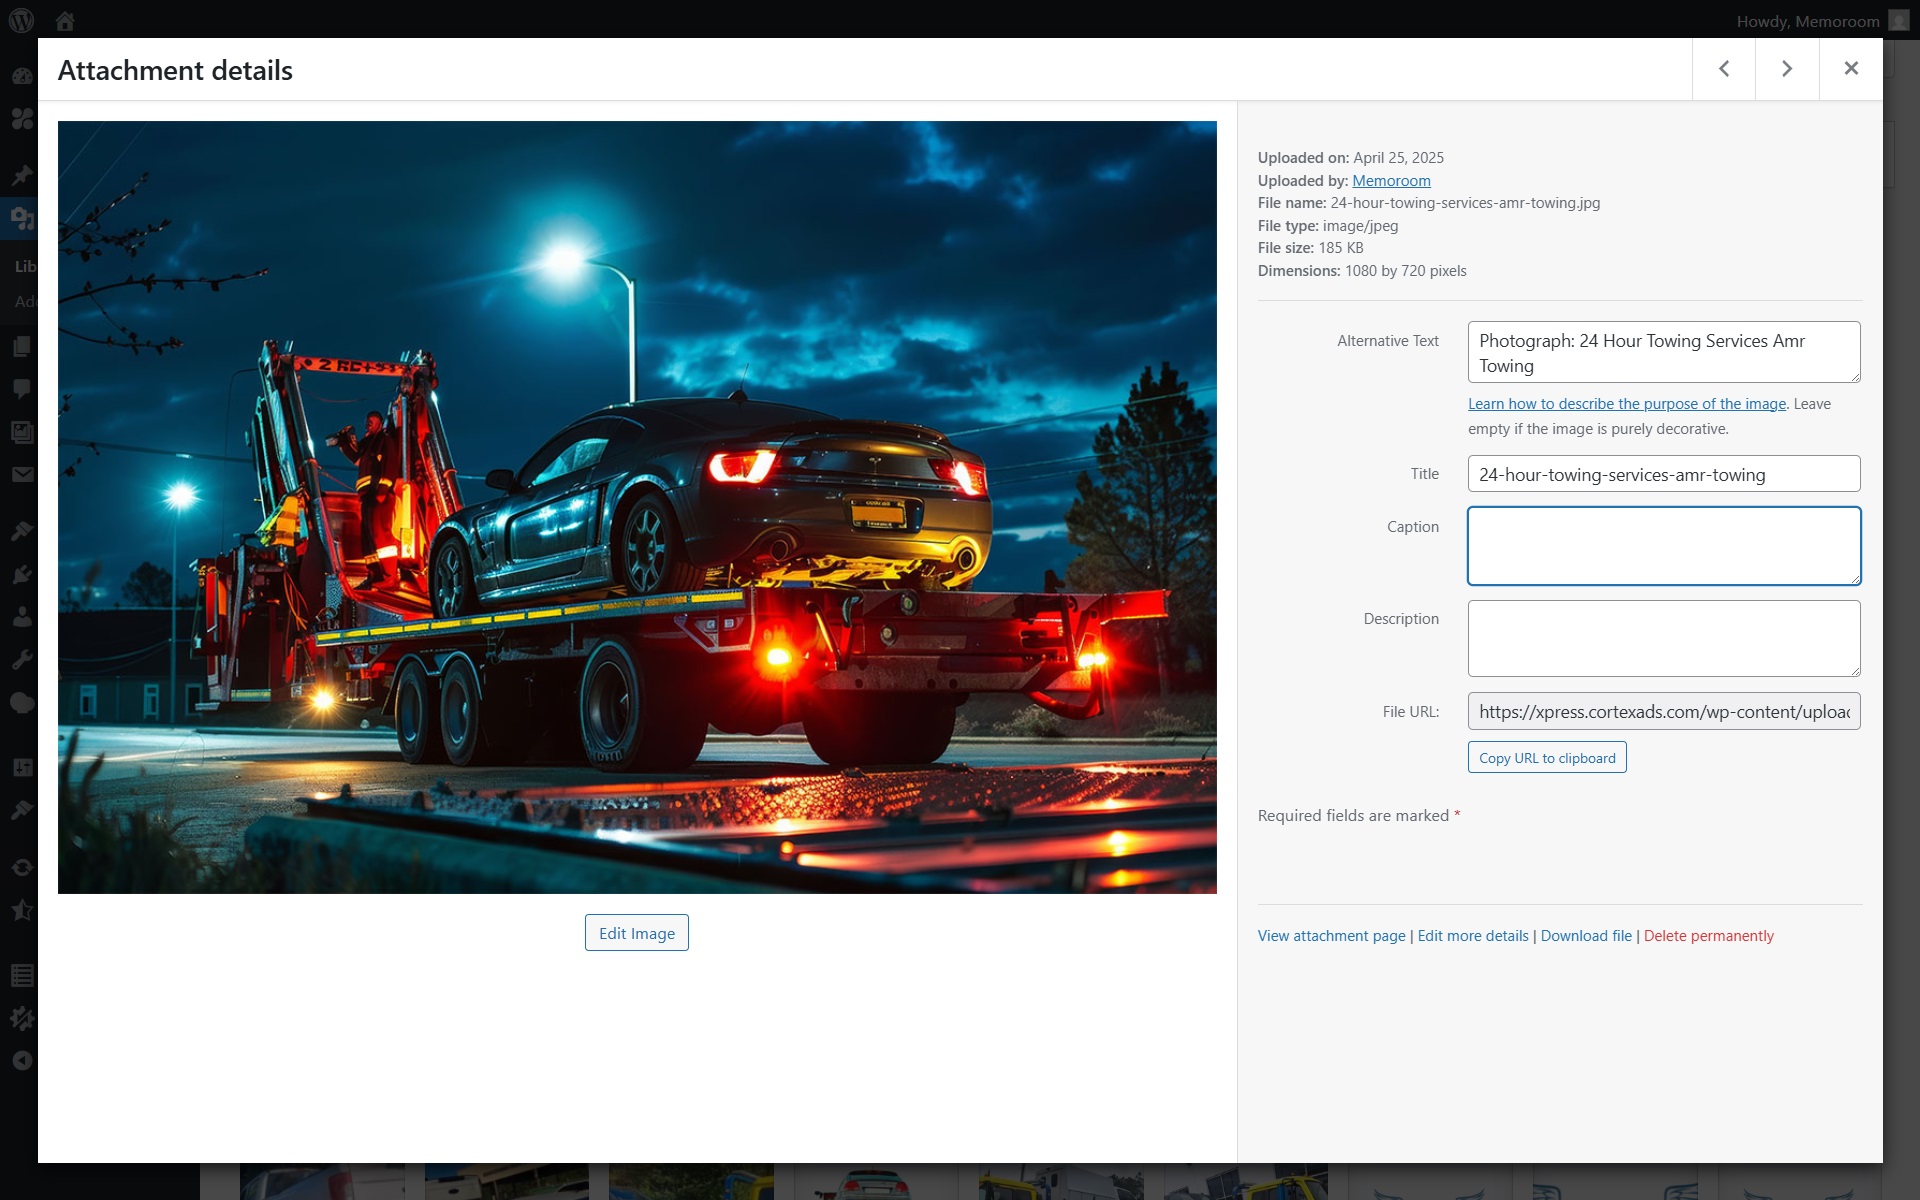1920x1200 pixels.
Task: Click the file name 24-hour-towing-services-amr-towing.jpg
Action: click(1465, 203)
